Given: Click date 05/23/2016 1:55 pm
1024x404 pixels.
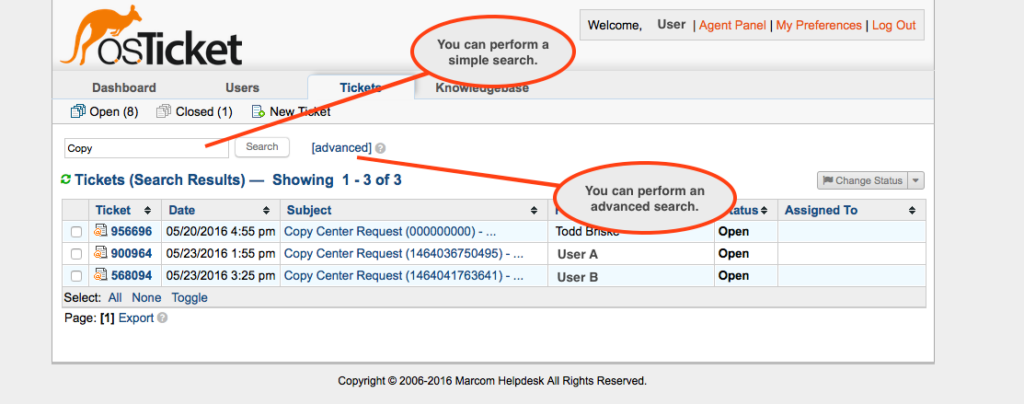Looking at the screenshot, I should coord(220,254).
